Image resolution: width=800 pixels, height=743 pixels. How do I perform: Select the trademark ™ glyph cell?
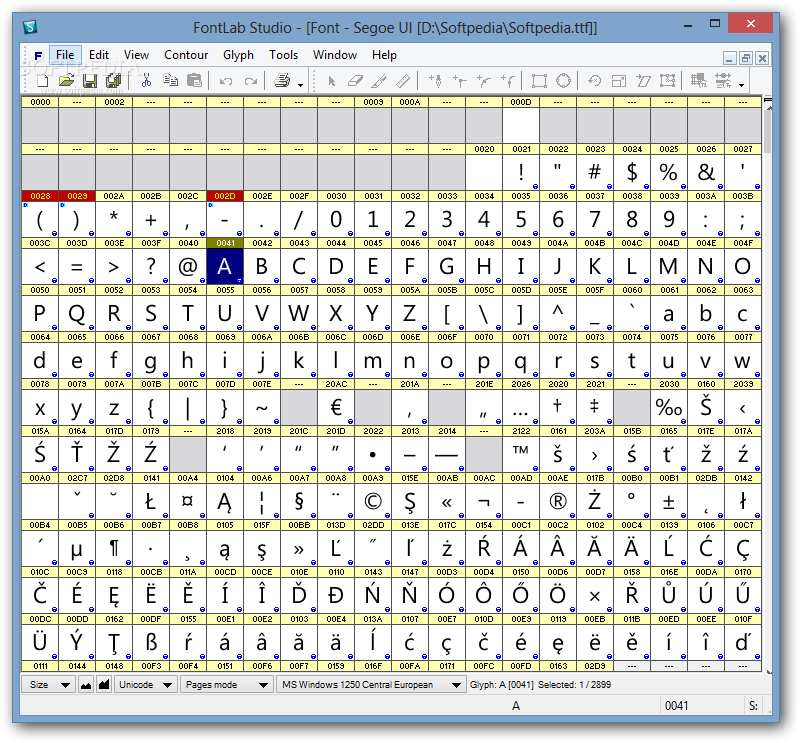pyautogui.click(x=520, y=454)
